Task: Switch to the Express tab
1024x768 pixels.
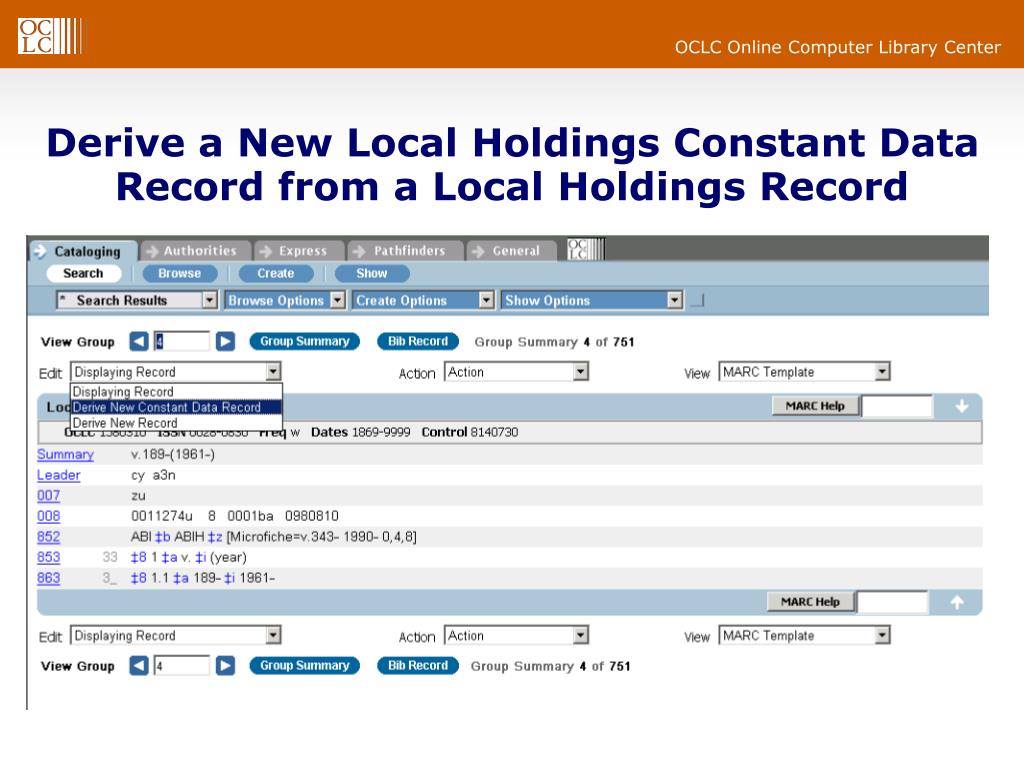Action: 298,251
